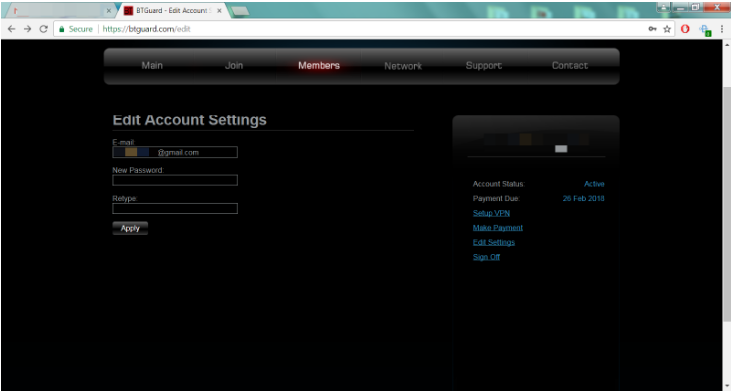The width and height of the screenshot is (731, 391).
Task: Click the blue extension icon with green badge
Action: pos(705,30)
